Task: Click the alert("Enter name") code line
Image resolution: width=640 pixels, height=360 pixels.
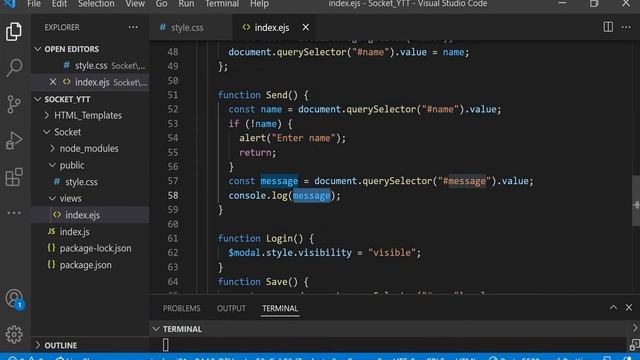Action: tap(292, 138)
